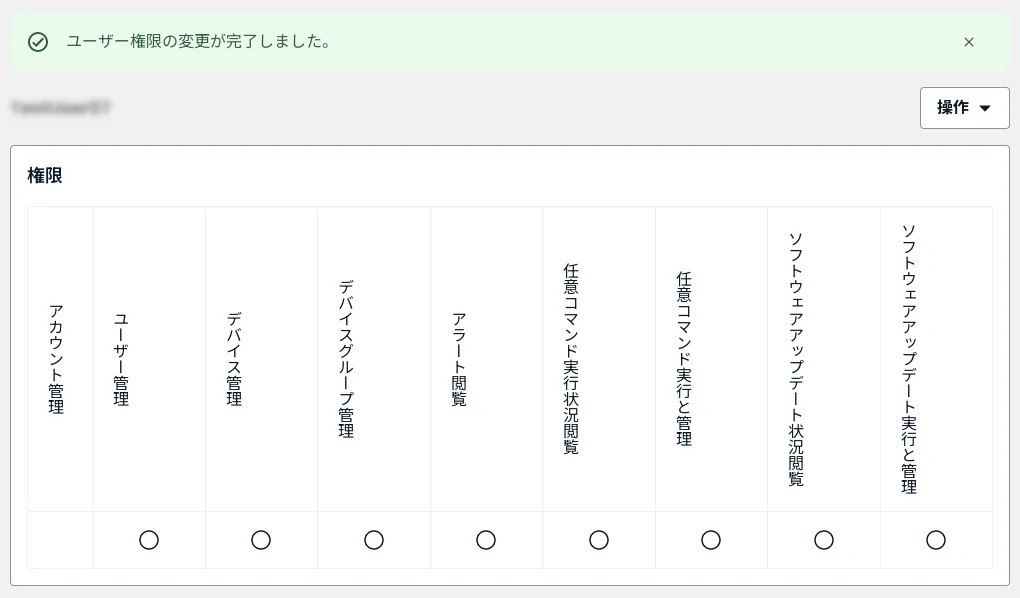
Task: Toggle the アラート閲覧 permission circle
Action: click(486, 540)
